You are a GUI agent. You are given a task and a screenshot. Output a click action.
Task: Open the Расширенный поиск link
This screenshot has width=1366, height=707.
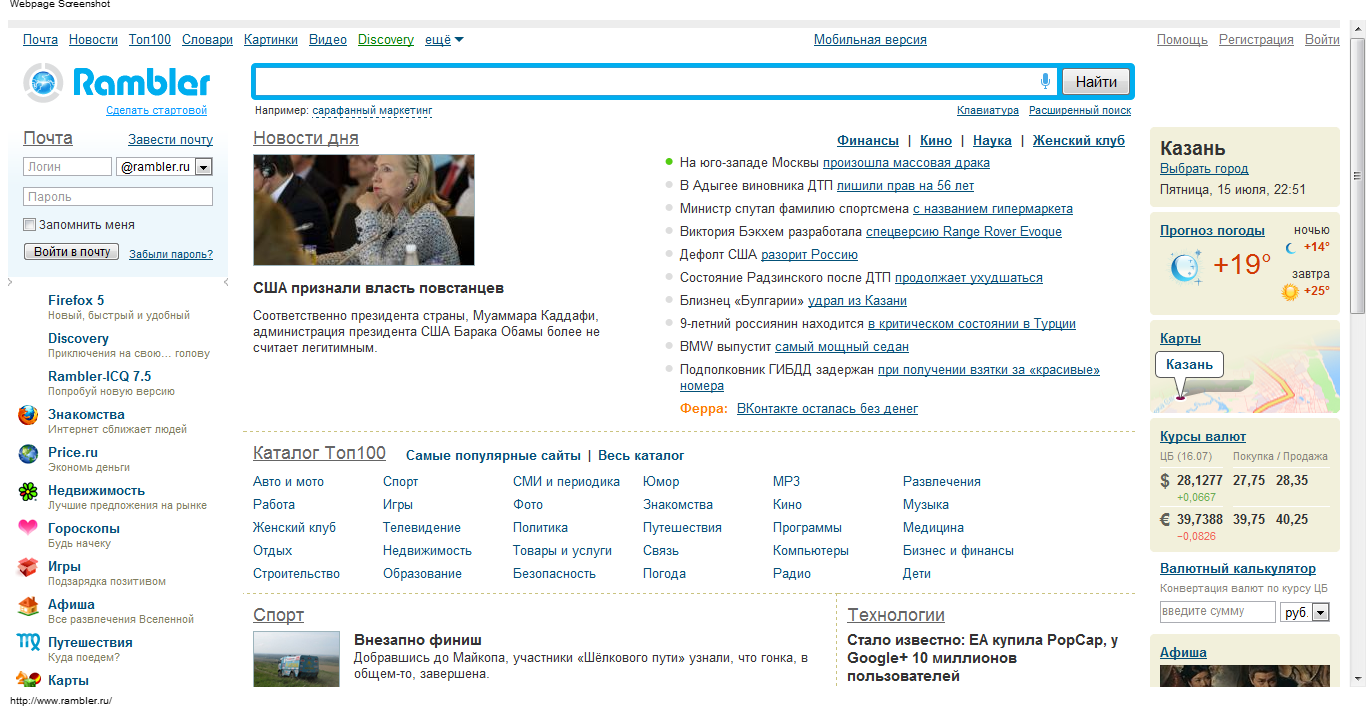pos(1080,111)
